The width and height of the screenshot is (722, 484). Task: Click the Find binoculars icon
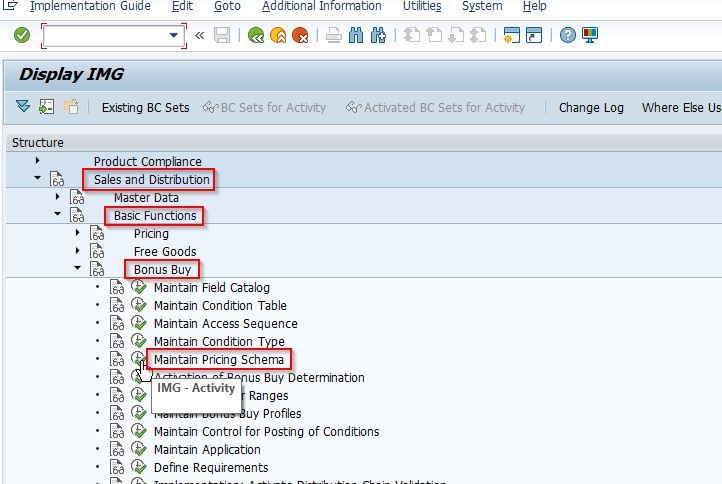coord(355,35)
